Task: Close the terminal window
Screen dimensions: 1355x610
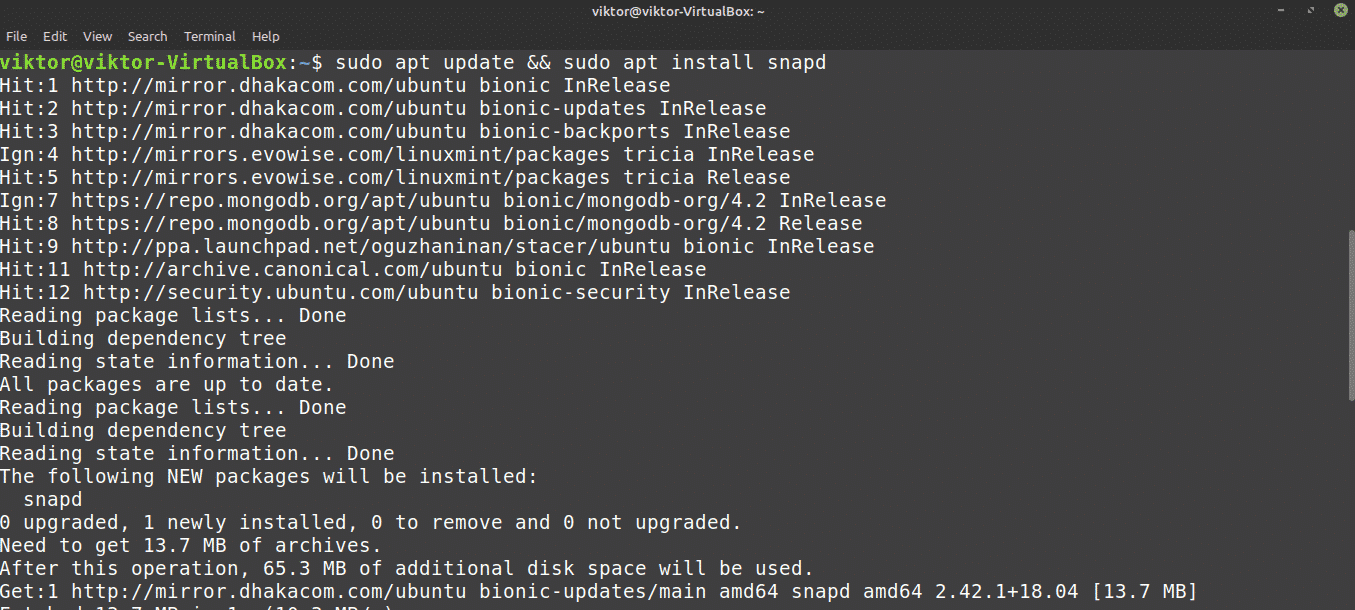Action: click(1340, 10)
